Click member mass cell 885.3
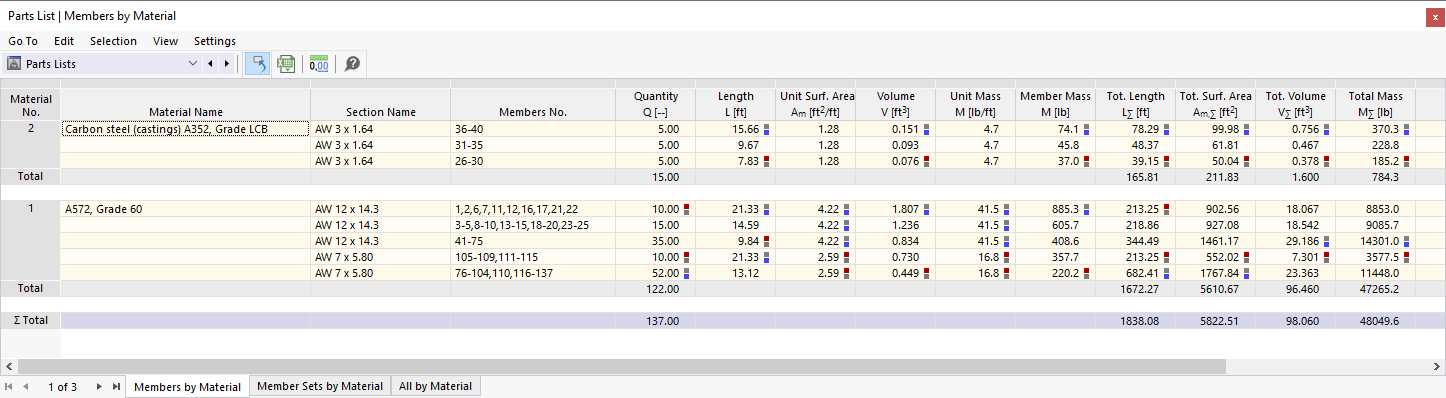 point(1056,209)
